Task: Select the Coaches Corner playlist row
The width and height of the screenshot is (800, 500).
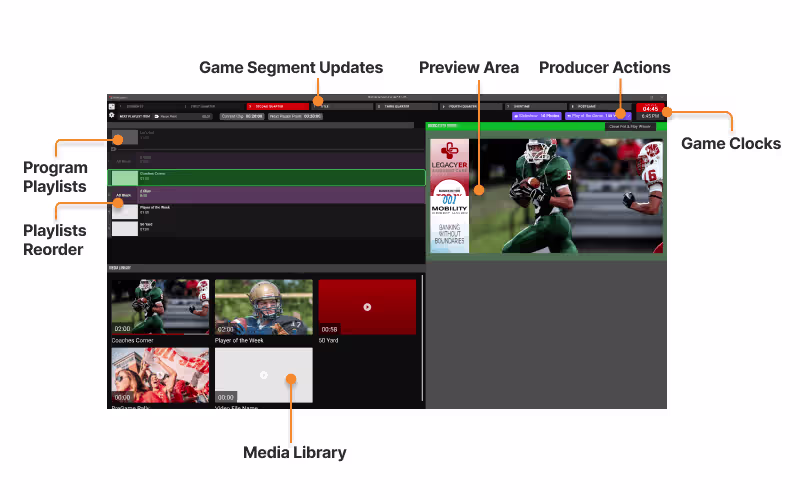Action: 266,178
